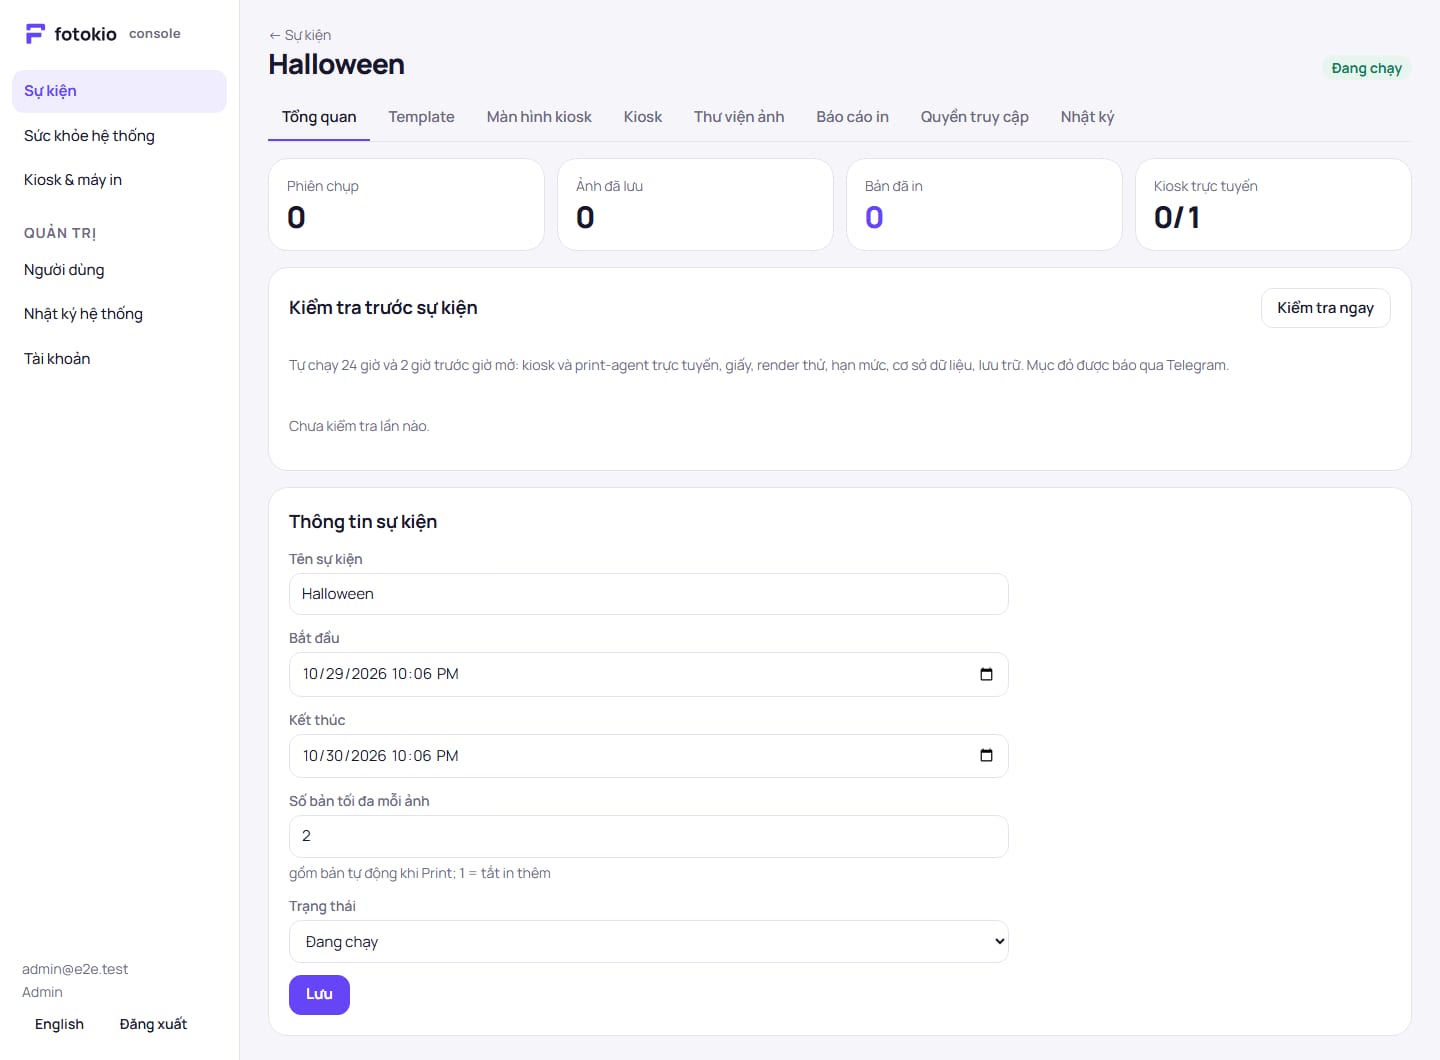Click the Phiên chụp stat card
The image size is (1440, 1060).
(406, 204)
